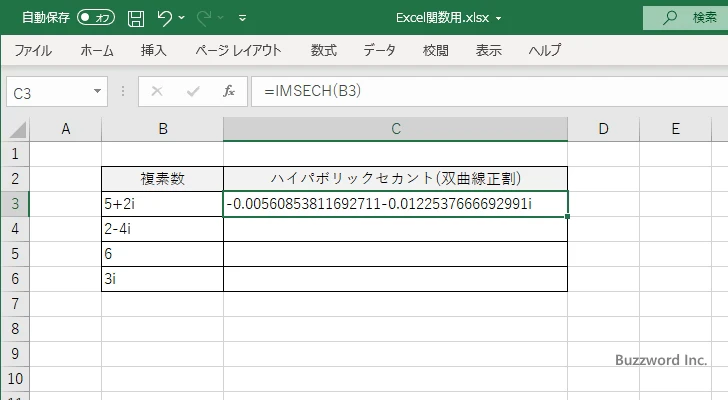The width and height of the screenshot is (728, 400).
Task: Click the Redo arrow icon
Action: [204, 18]
